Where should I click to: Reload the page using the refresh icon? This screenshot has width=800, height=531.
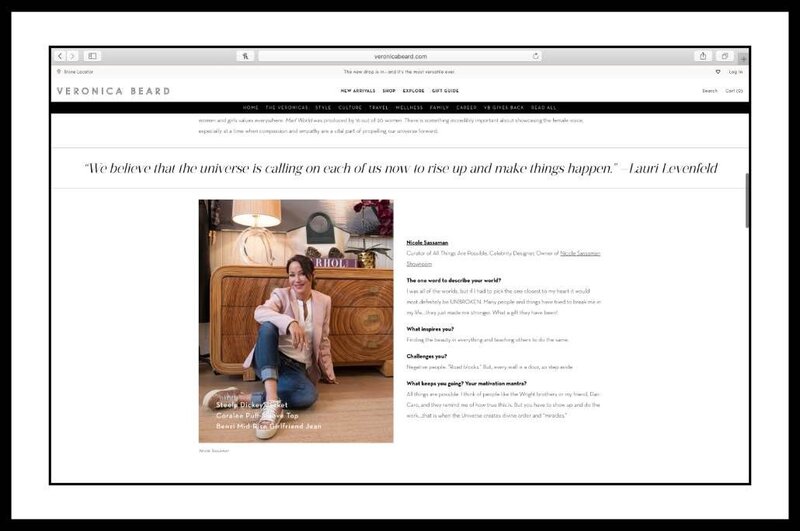(x=536, y=56)
